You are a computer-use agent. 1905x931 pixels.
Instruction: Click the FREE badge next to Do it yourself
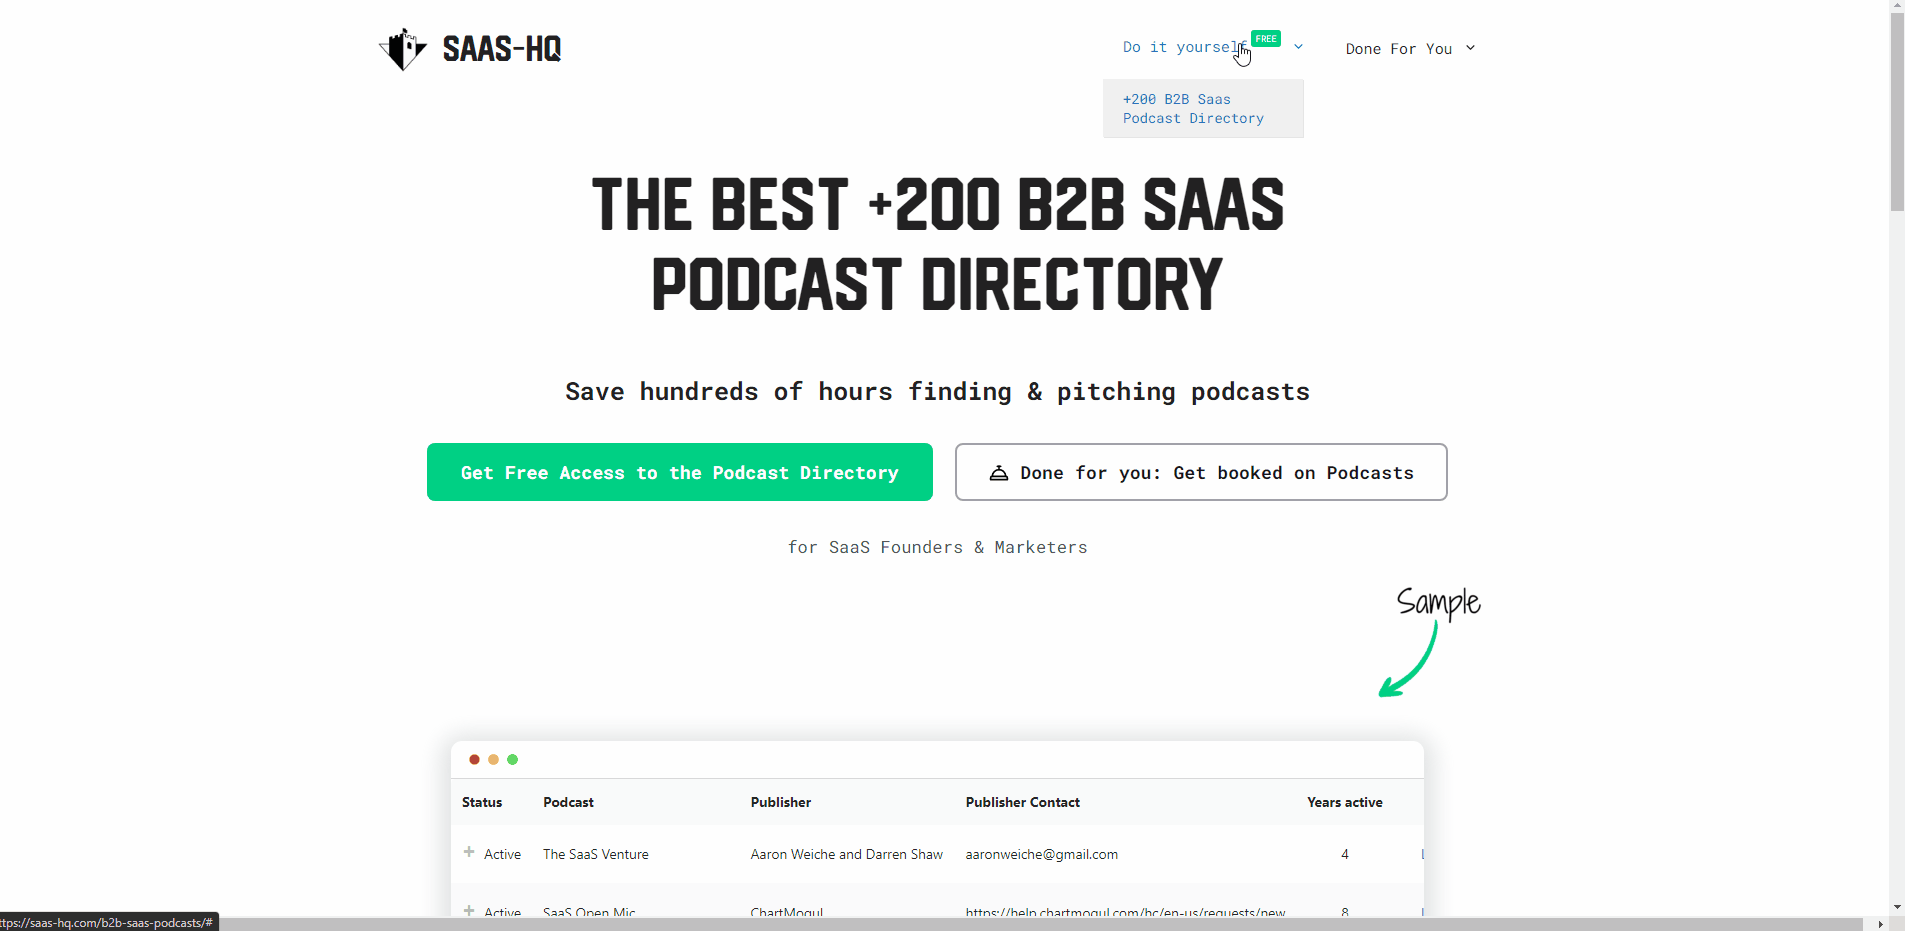(x=1264, y=38)
